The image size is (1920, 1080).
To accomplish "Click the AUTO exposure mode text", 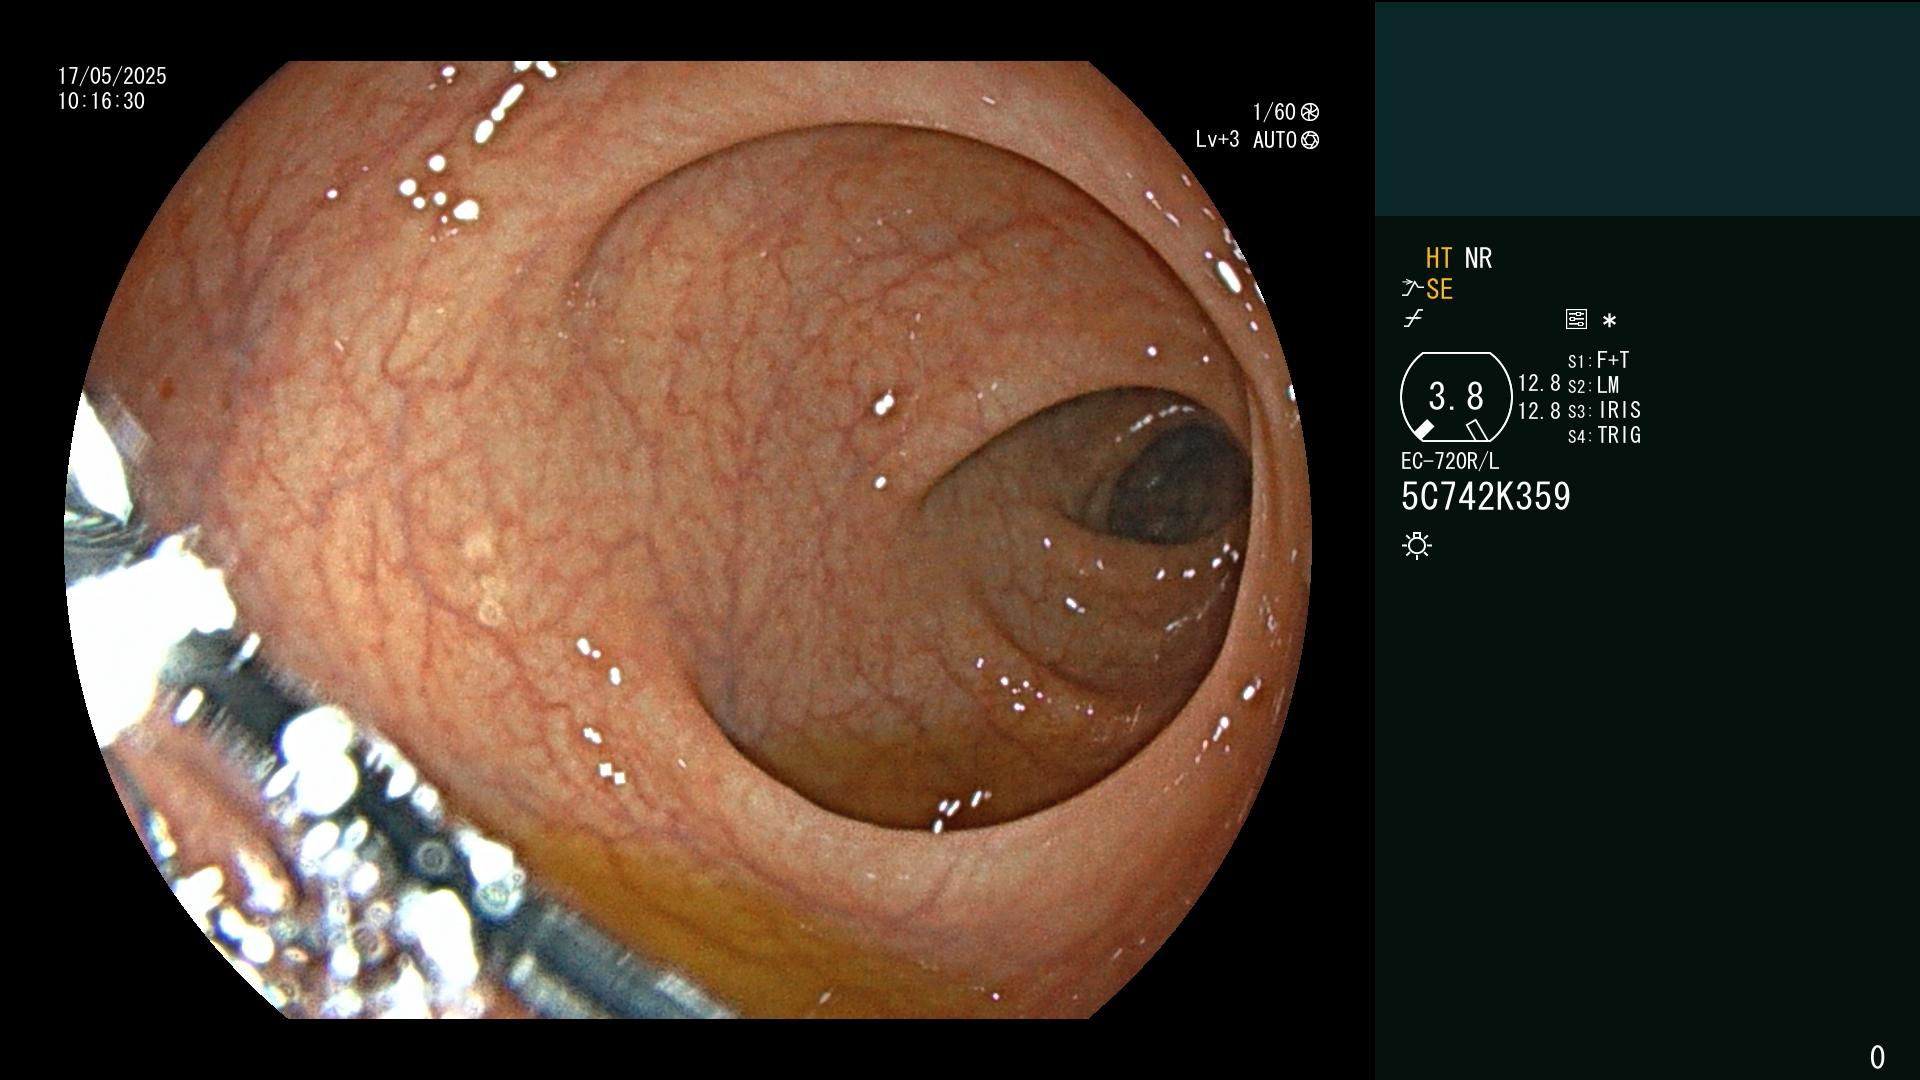I will pos(1275,140).
